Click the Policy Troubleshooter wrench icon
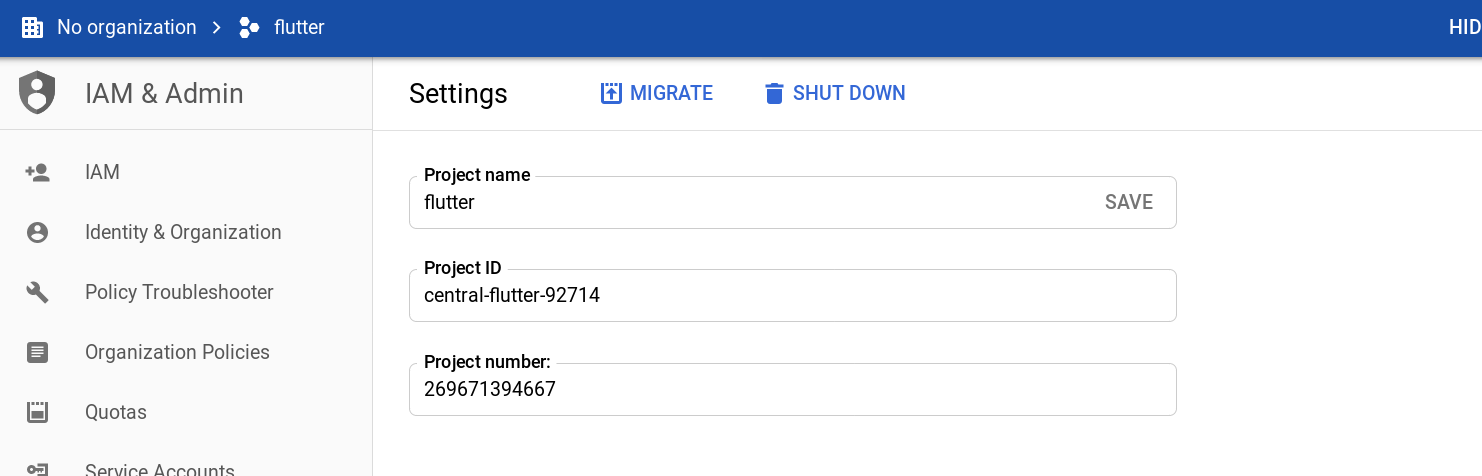This screenshot has height=476, width=1482. (37, 292)
